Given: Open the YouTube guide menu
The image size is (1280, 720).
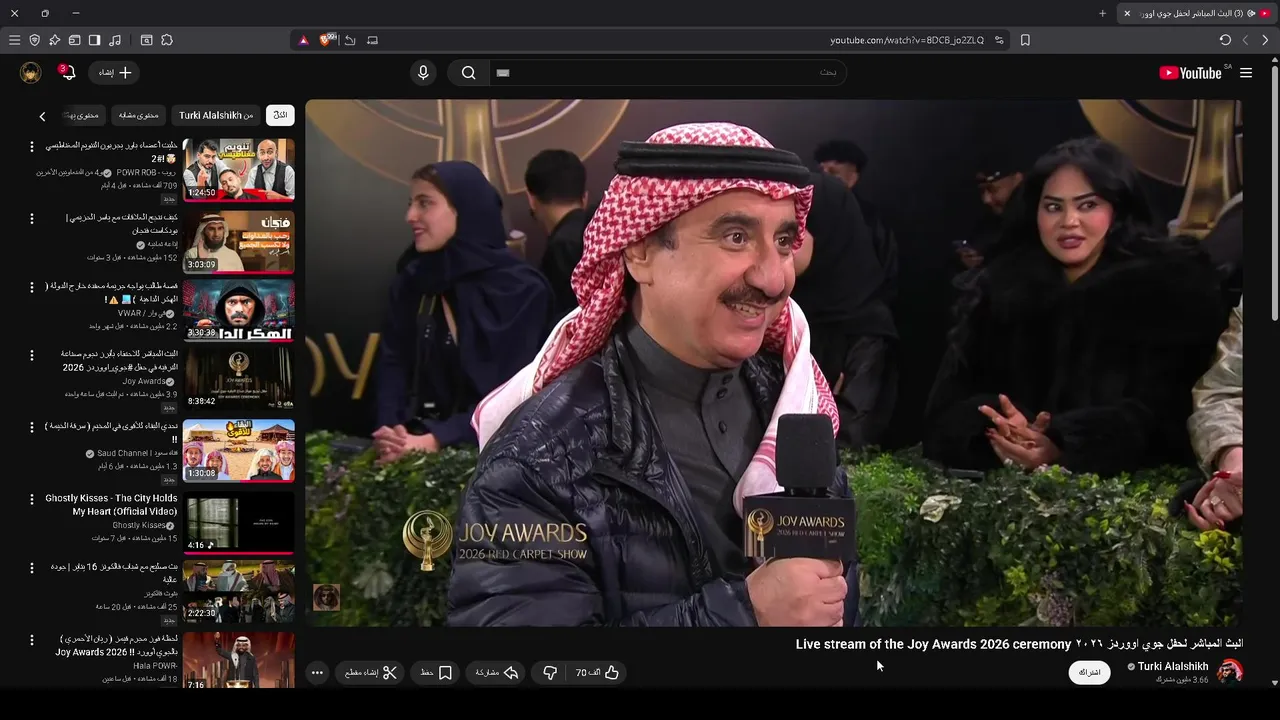Looking at the screenshot, I should (1246, 72).
